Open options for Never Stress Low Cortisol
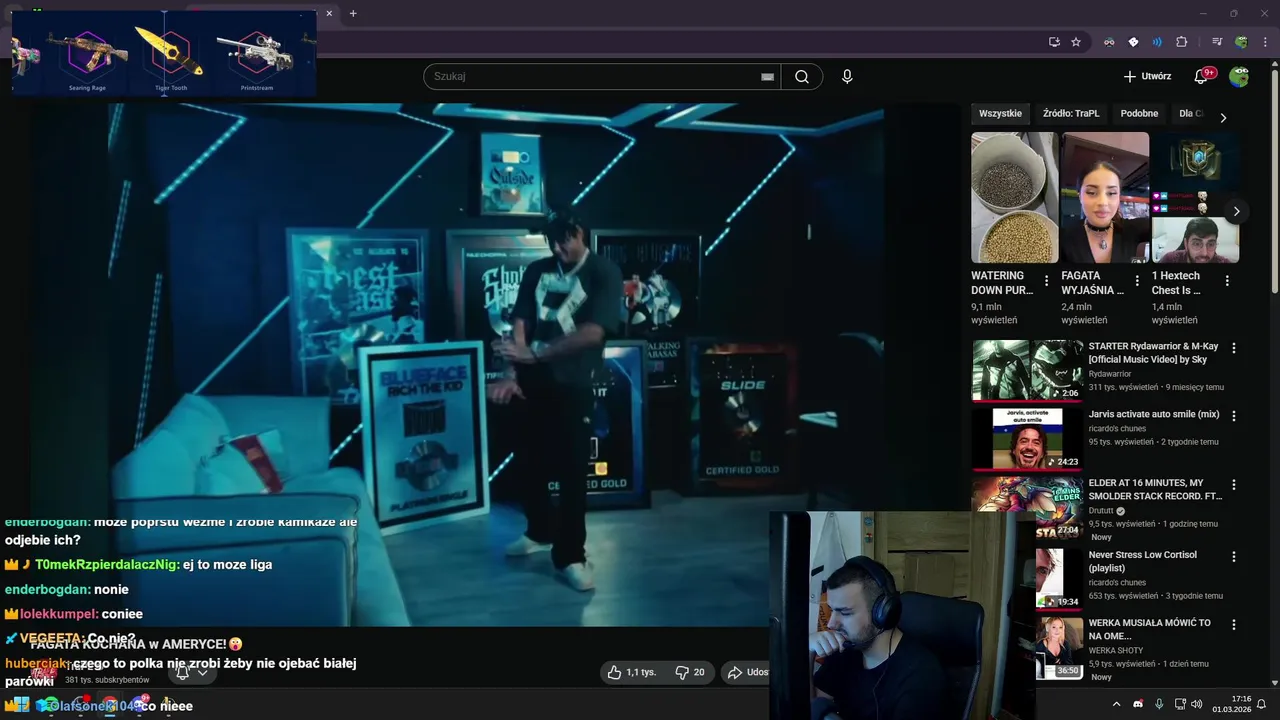The image size is (1280, 720). 1233,556
